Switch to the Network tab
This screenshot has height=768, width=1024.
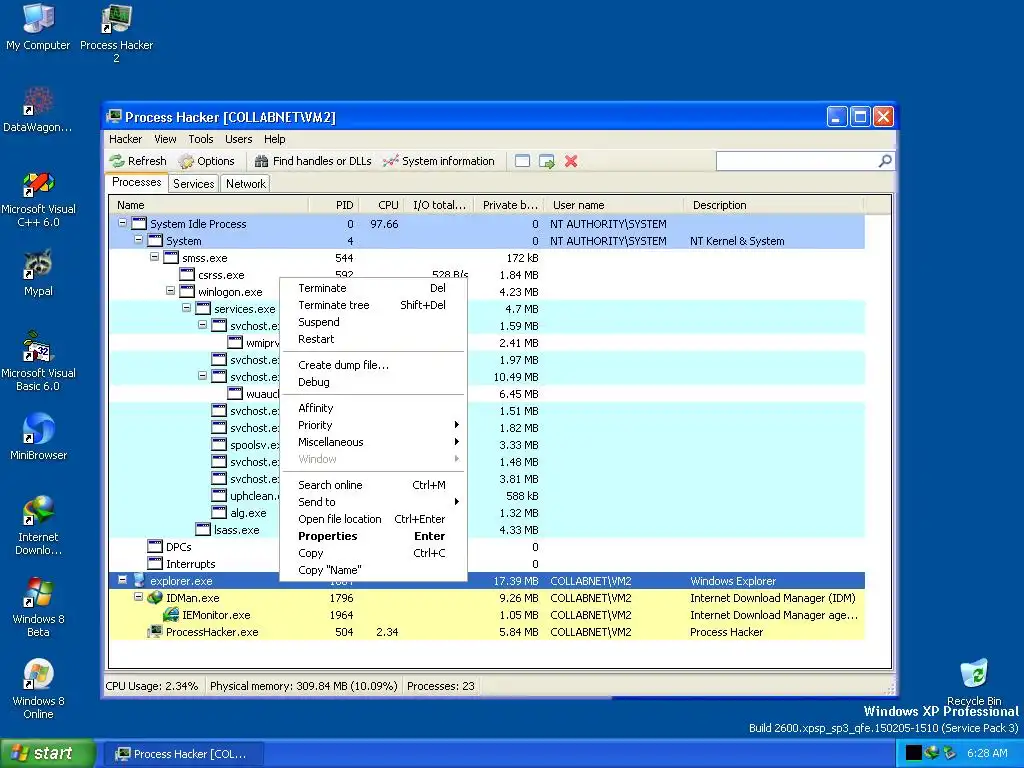(246, 184)
